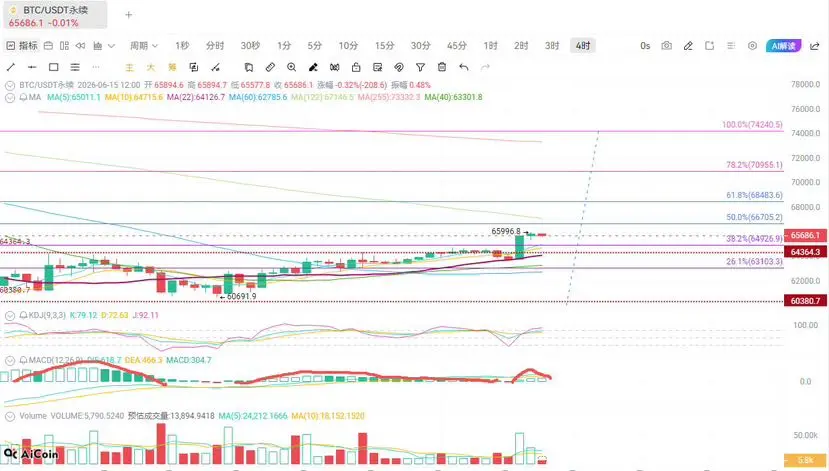829x471 pixels.
Task: Click the magnifier zoom-in tool
Action: click(x=291, y=67)
